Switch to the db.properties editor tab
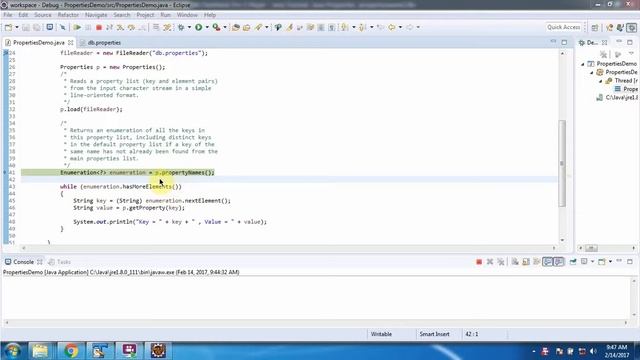This screenshot has width=640, height=360. click(100, 42)
